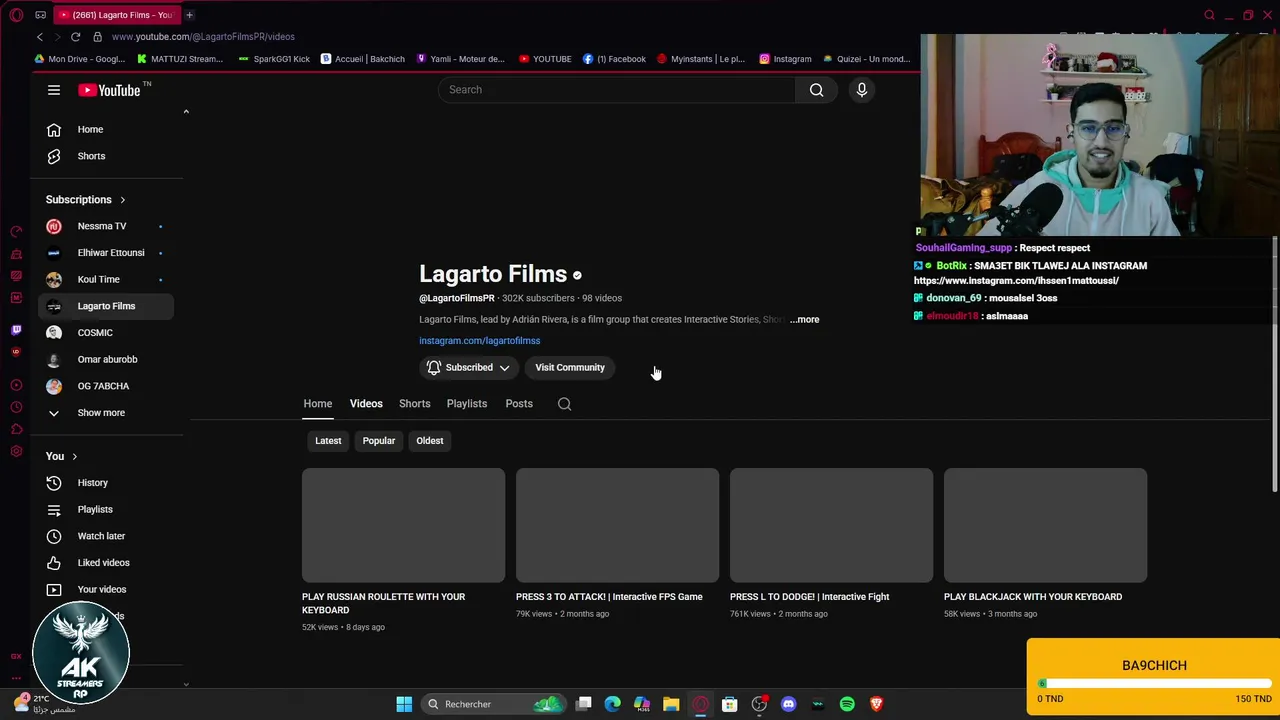Open Twitch in Opera sidebar
The width and height of the screenshot is (1280, 720).
tap(16, 330)
